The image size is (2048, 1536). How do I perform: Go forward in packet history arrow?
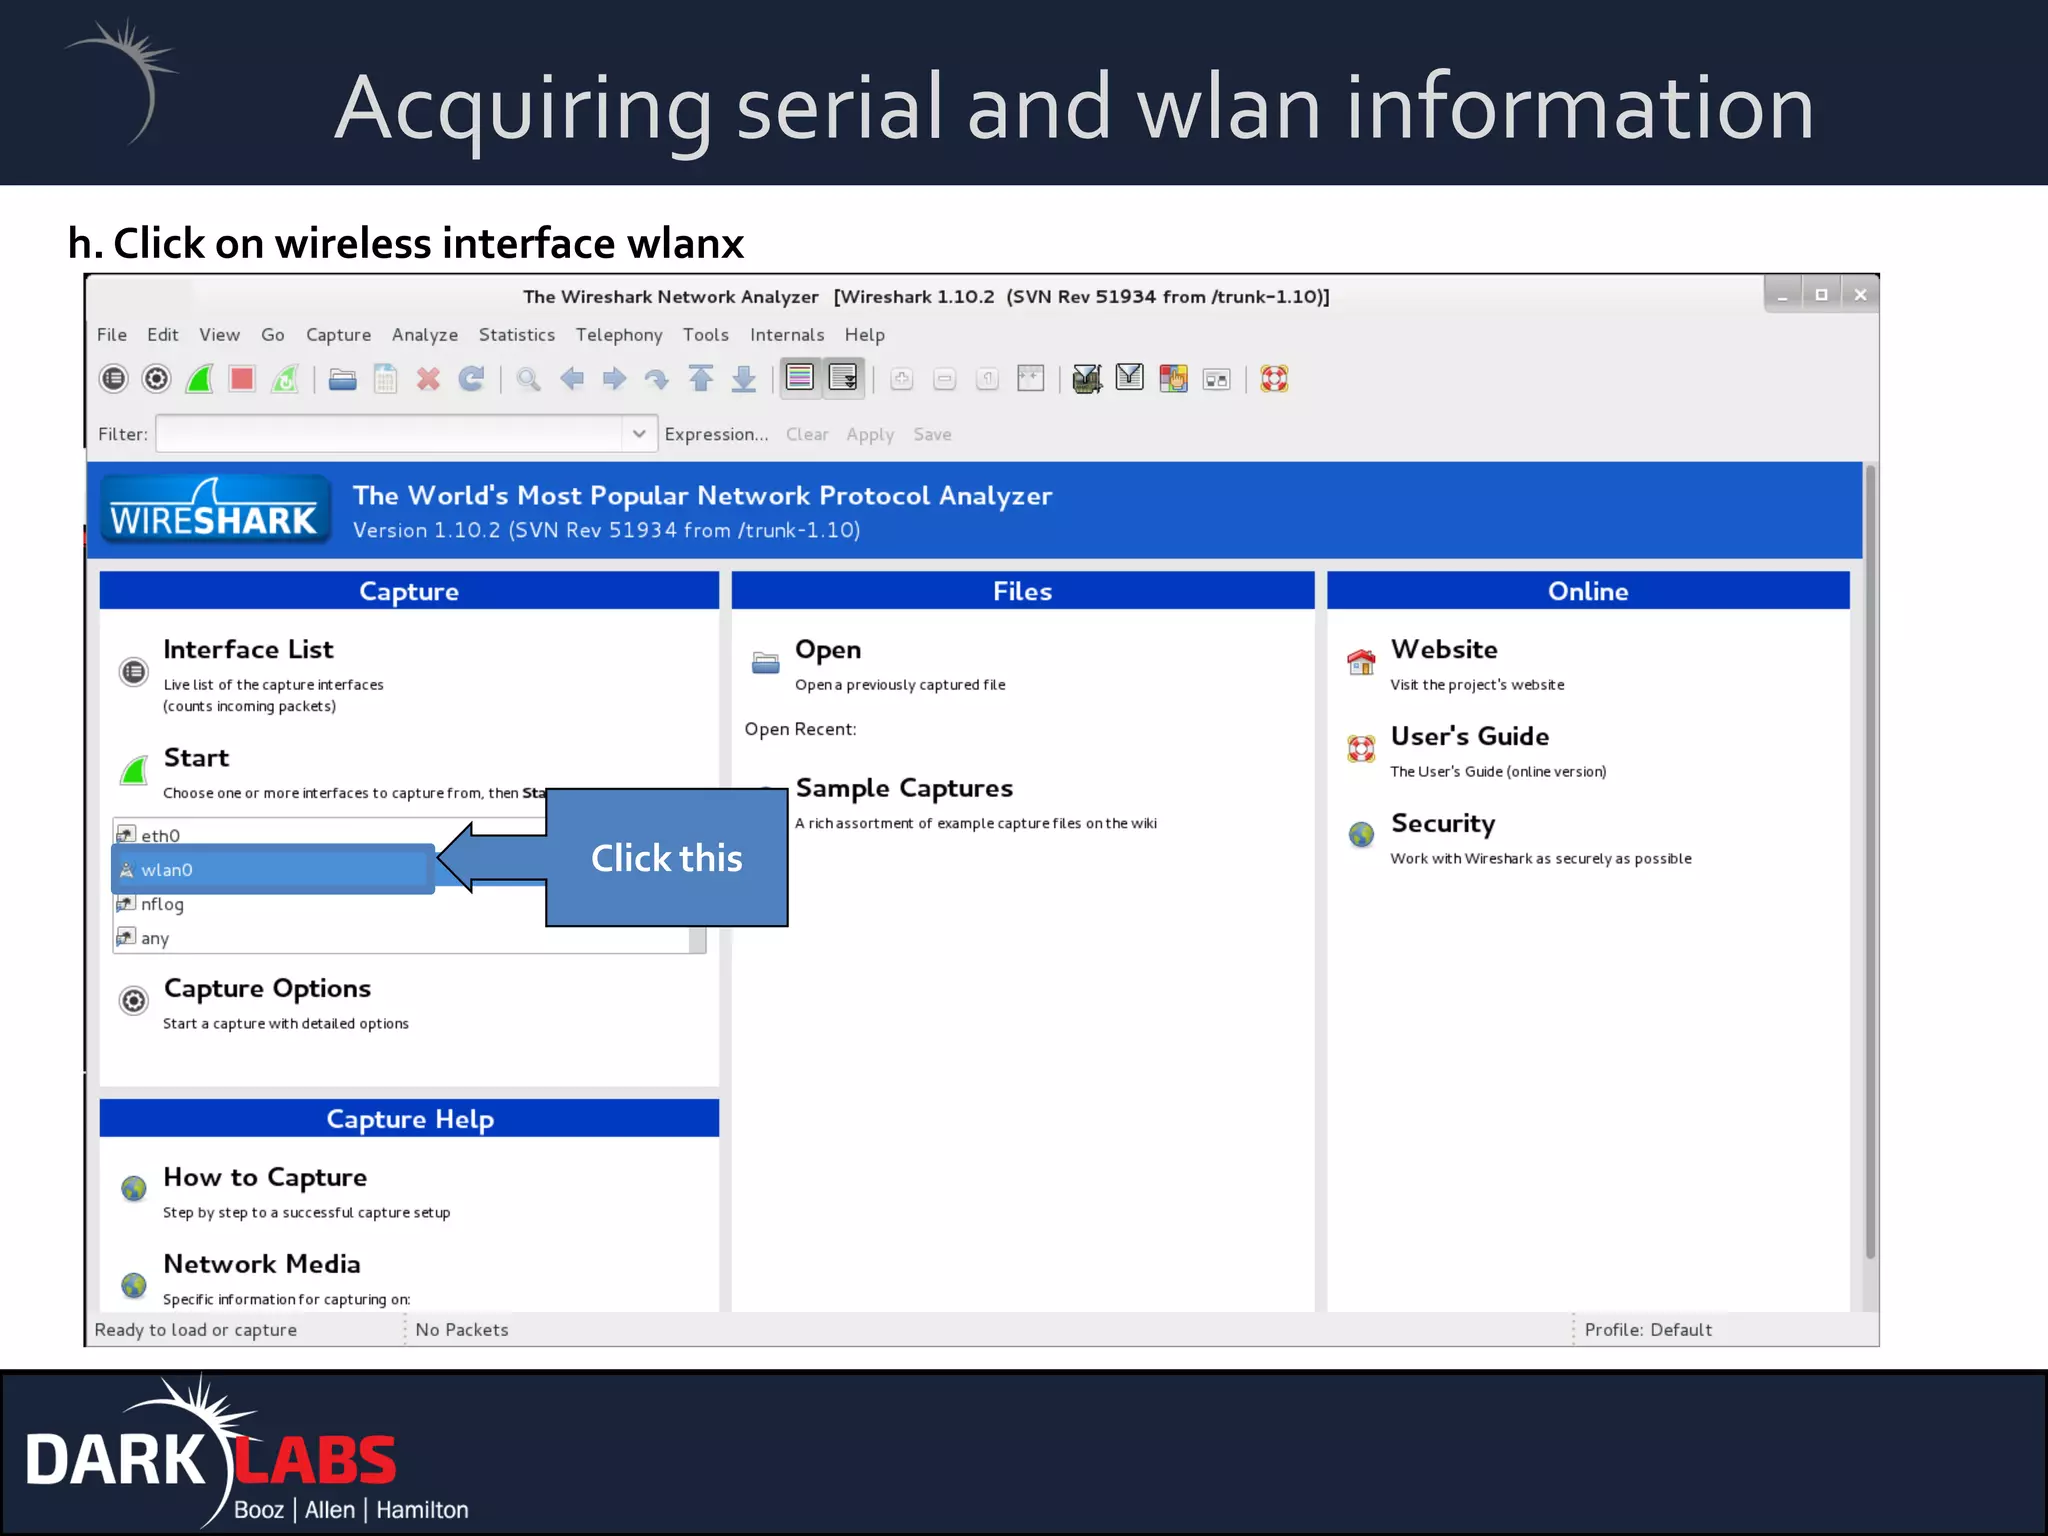click(614, 379)
